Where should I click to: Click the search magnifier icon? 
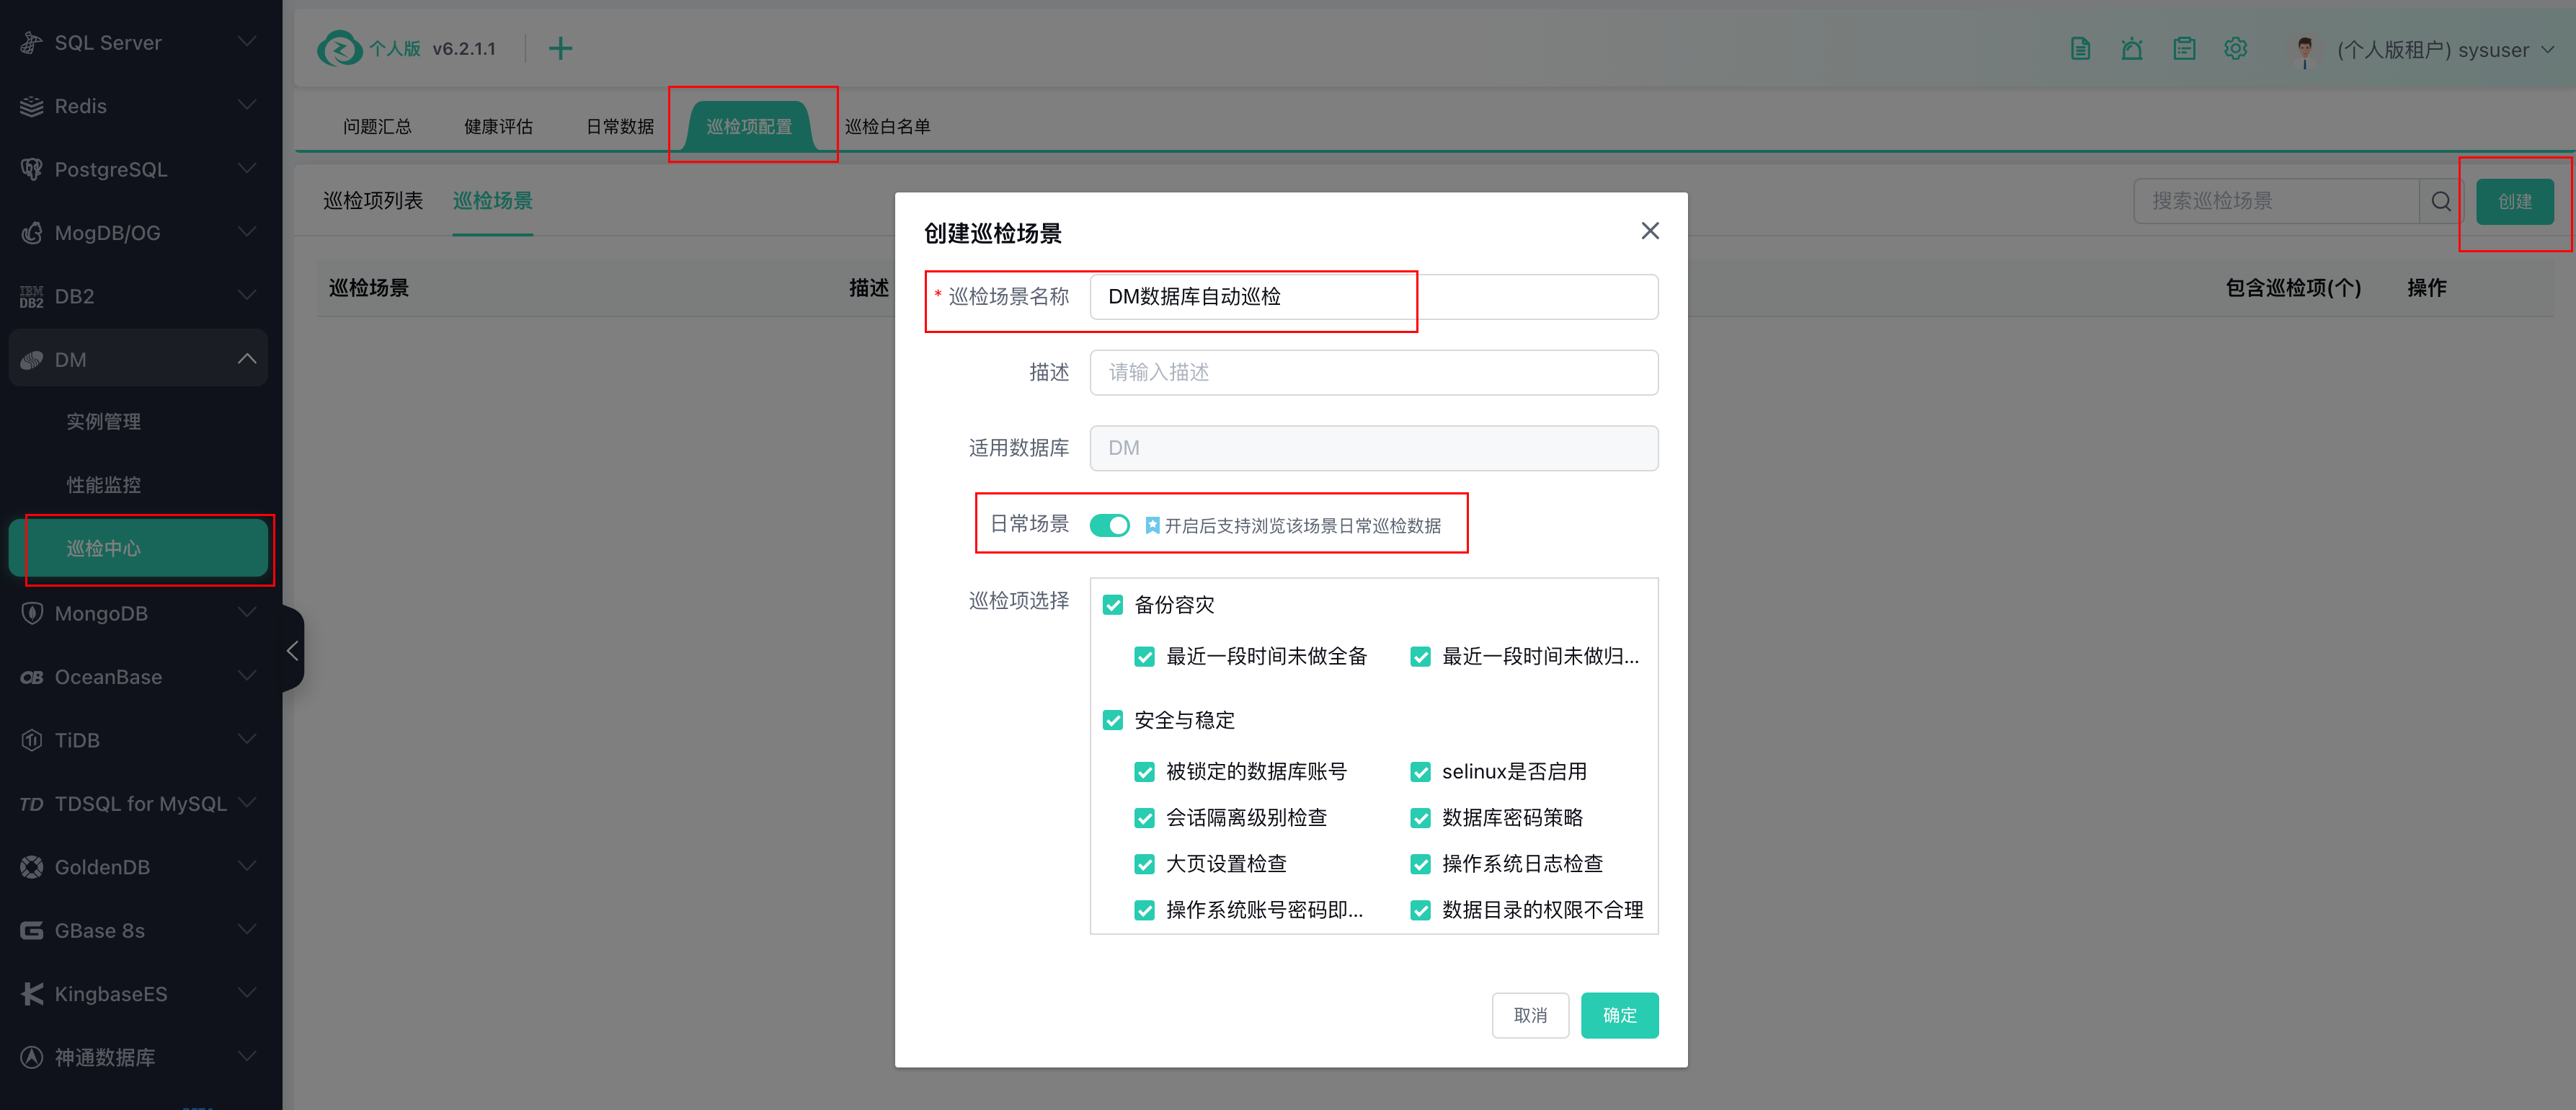click(2441, 202)
